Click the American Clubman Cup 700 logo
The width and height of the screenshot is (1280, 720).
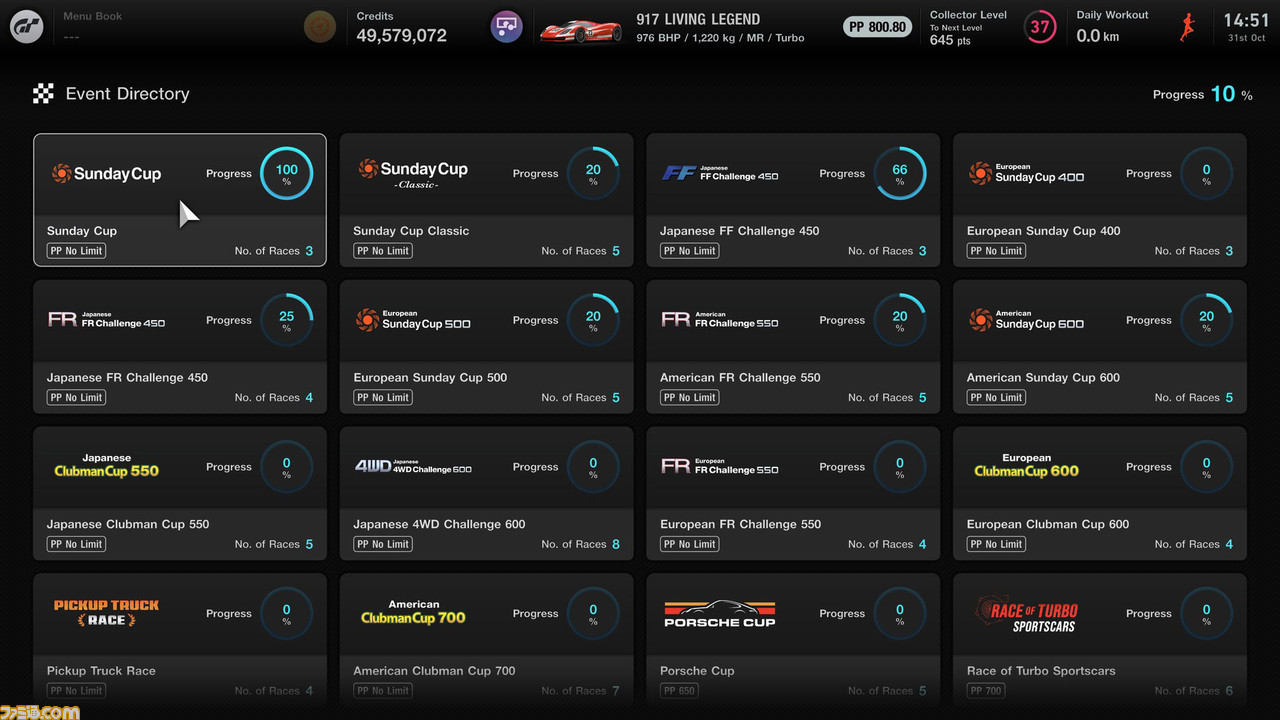[413, 613]
